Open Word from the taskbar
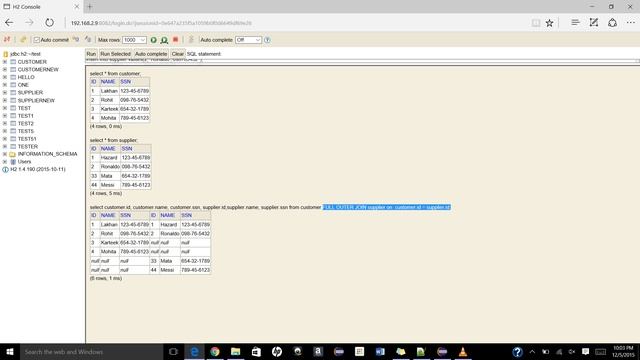 point(380,351)
